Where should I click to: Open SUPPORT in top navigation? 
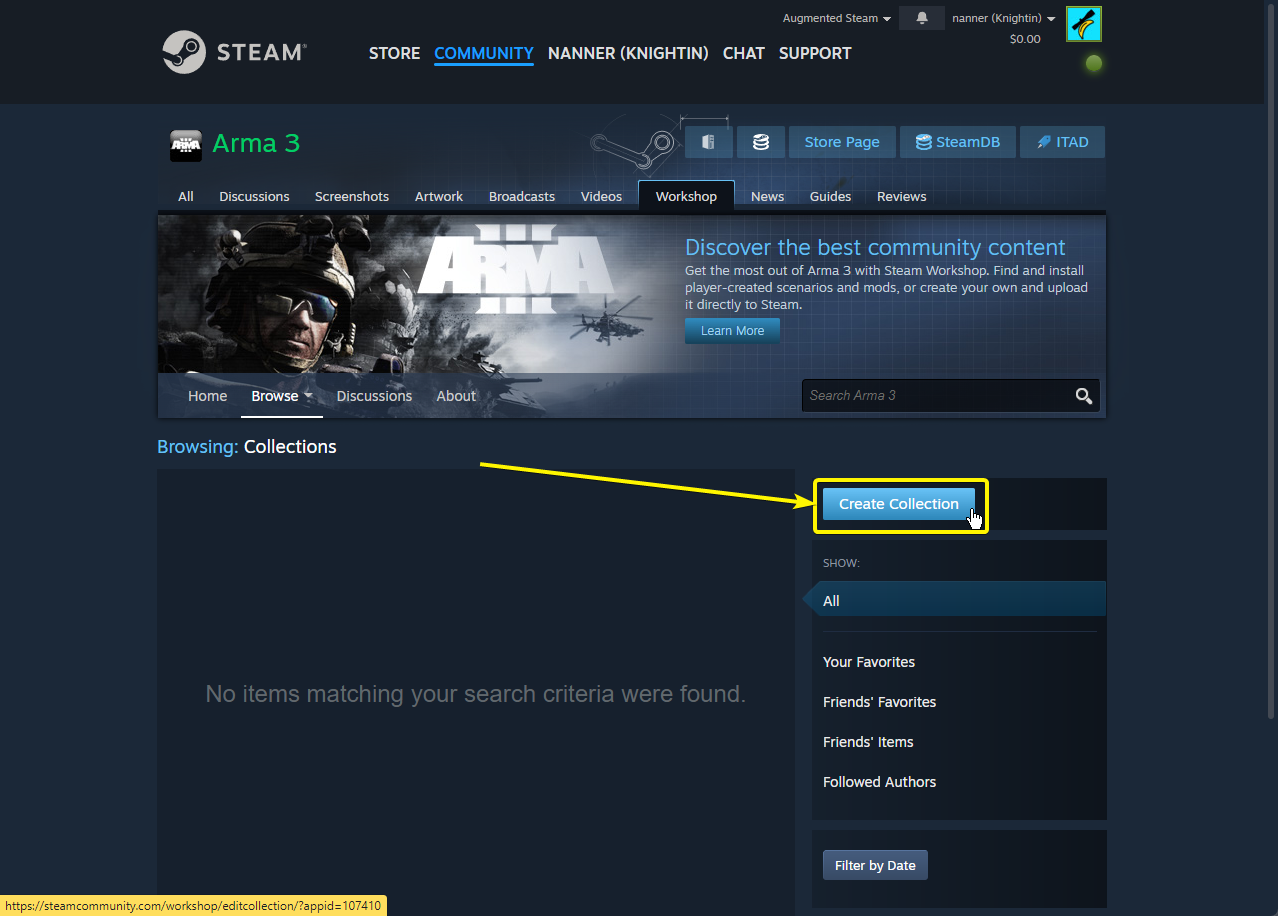[x=815, y=53]
